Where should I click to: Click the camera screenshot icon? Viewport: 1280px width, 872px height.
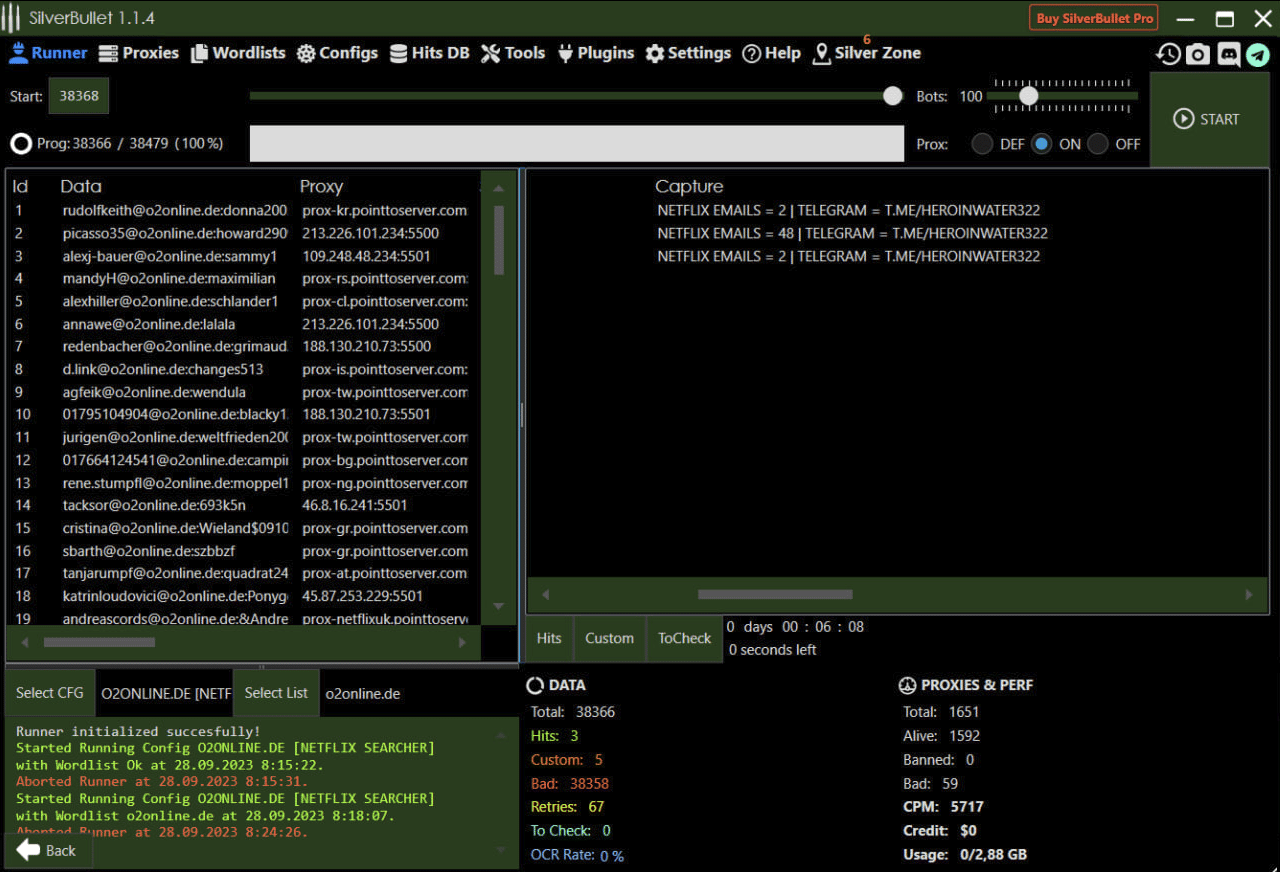[x=1198, y=54]
